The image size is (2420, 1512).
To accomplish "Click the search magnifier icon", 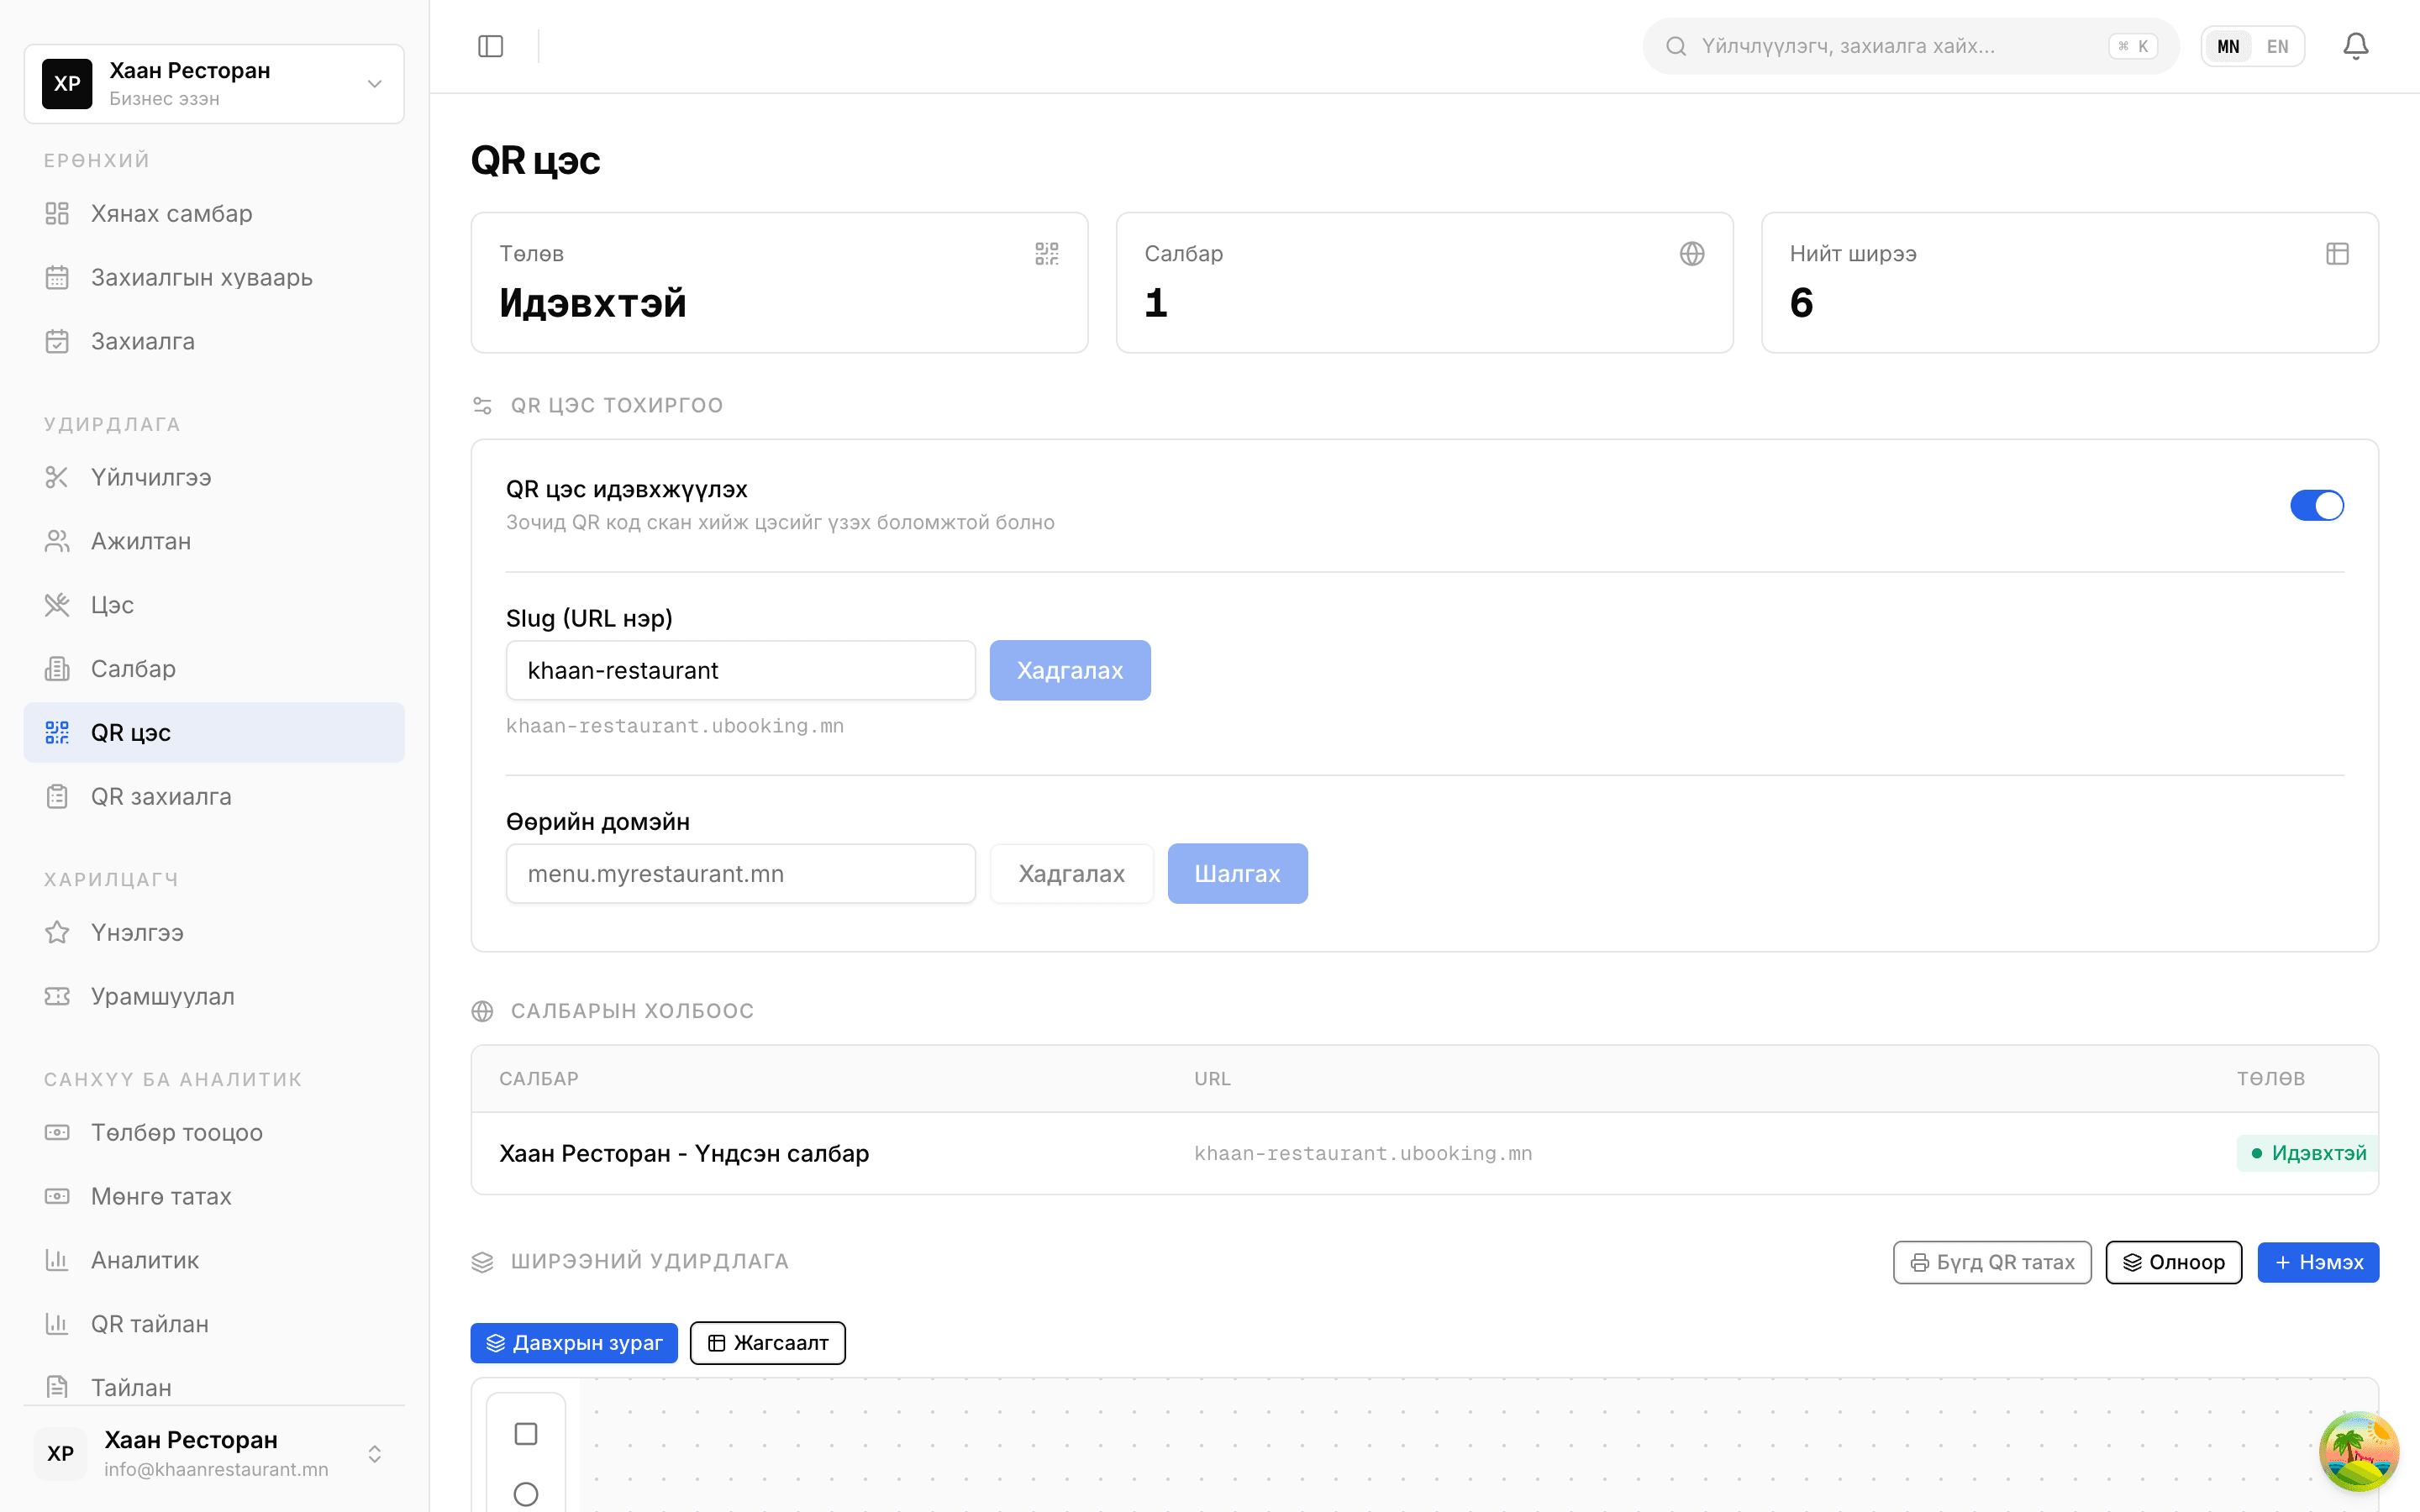I will pyautogui.click(x=1676, y=46).
